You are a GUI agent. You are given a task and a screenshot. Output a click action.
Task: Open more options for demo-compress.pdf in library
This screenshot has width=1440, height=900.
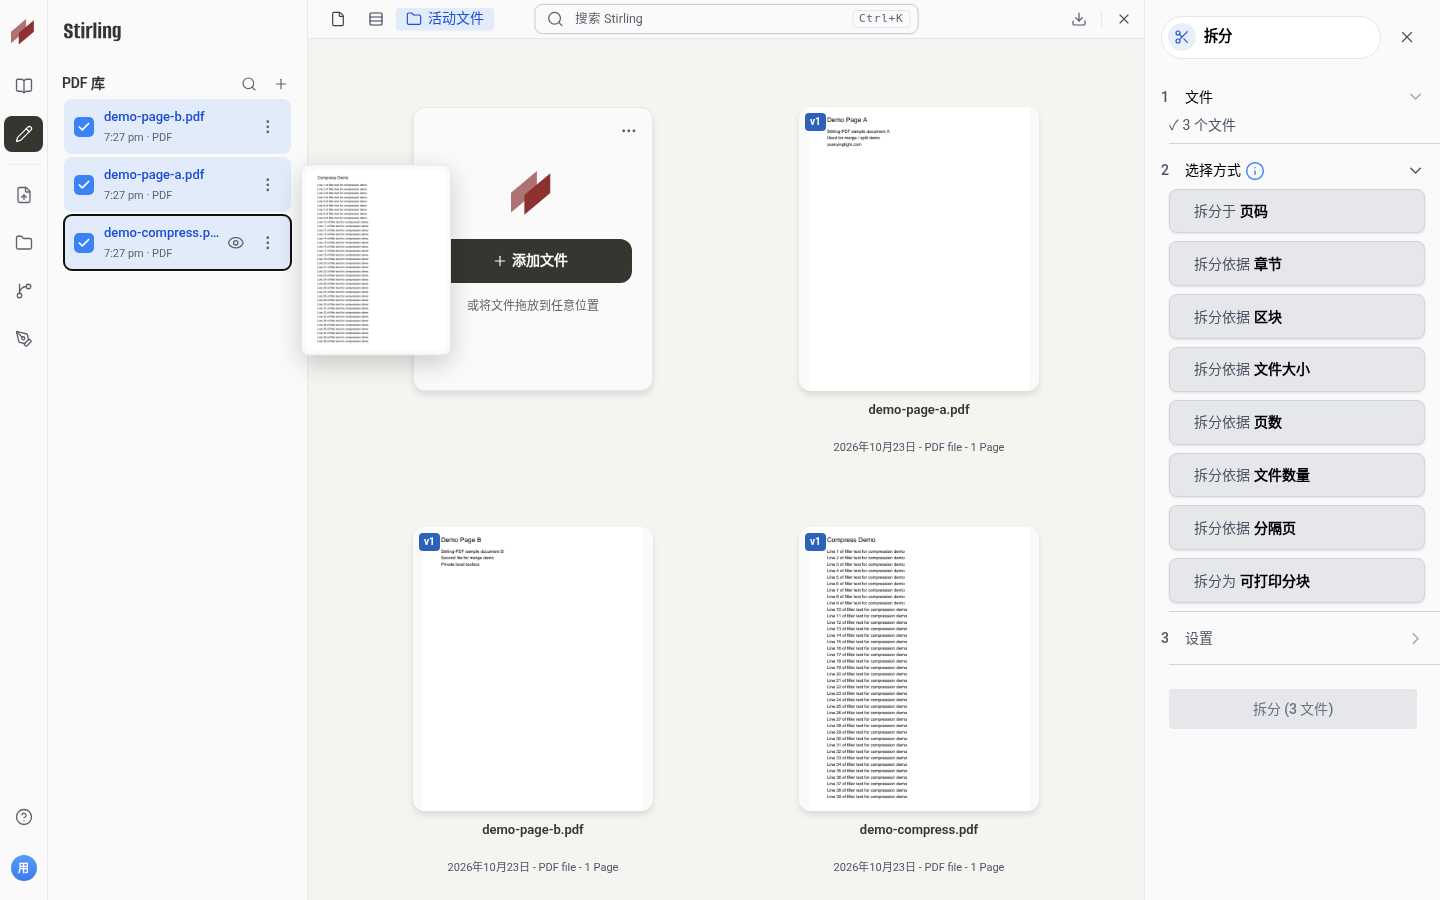click(267, 243)
